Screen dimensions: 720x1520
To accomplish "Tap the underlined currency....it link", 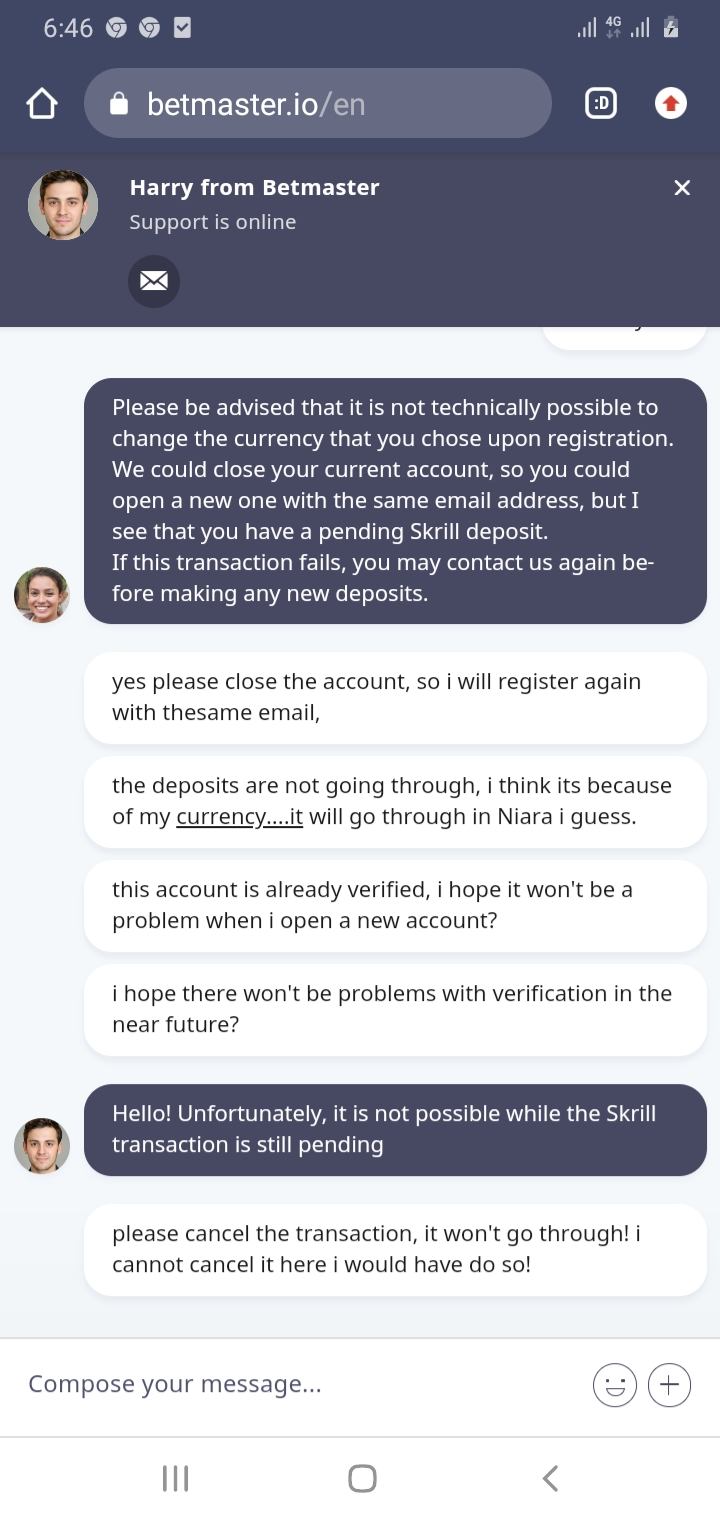I will pyautogui.click(x=239, y=816).
